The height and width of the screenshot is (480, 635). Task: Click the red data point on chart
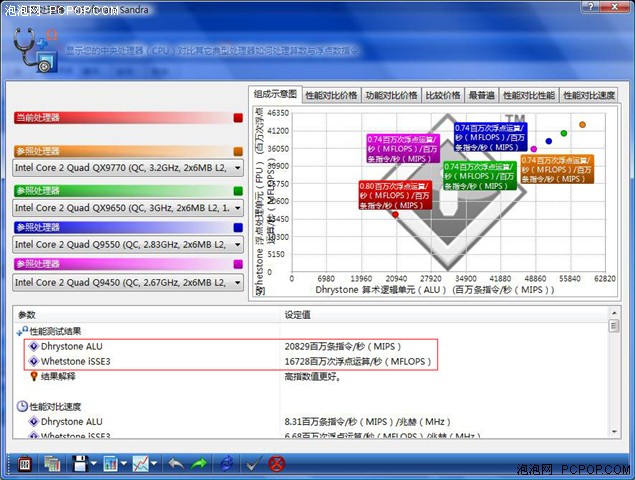395,215
